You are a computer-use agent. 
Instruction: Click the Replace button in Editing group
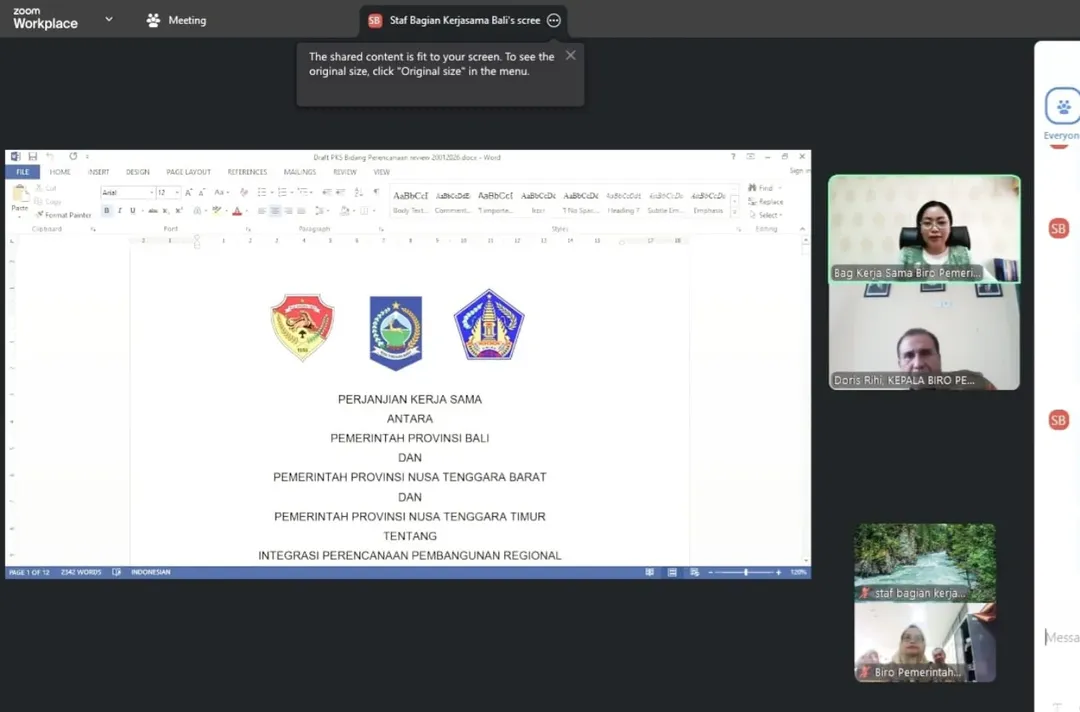point(766,202)
